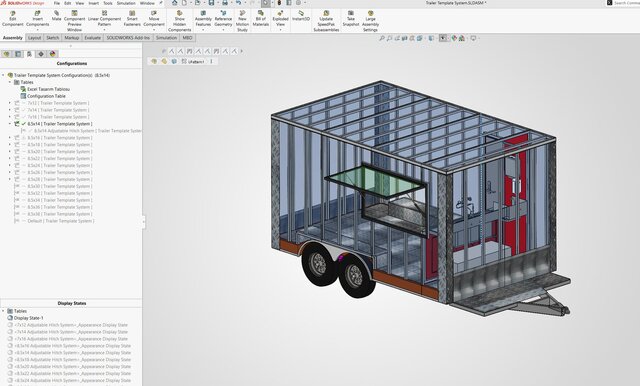Insert Bill of Materials
Image resolution: width=640 pixels, height=386 pixels.
pos(261,19)
